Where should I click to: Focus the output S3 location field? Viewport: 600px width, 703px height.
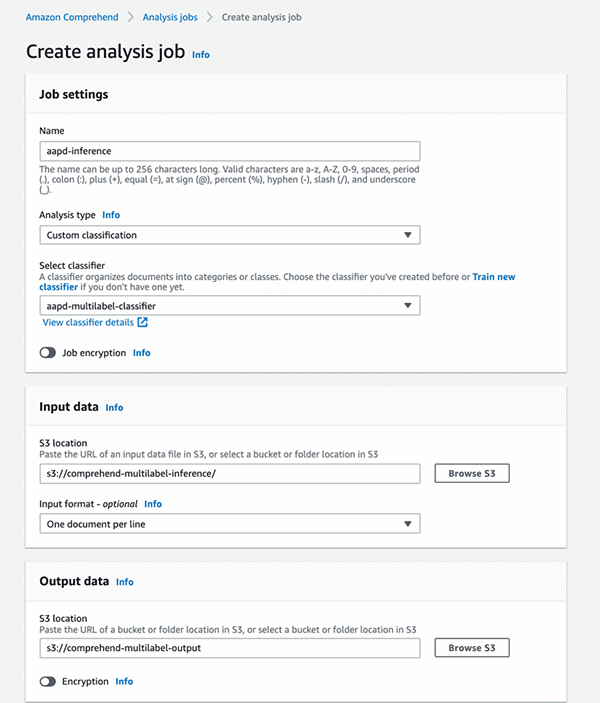229,648
